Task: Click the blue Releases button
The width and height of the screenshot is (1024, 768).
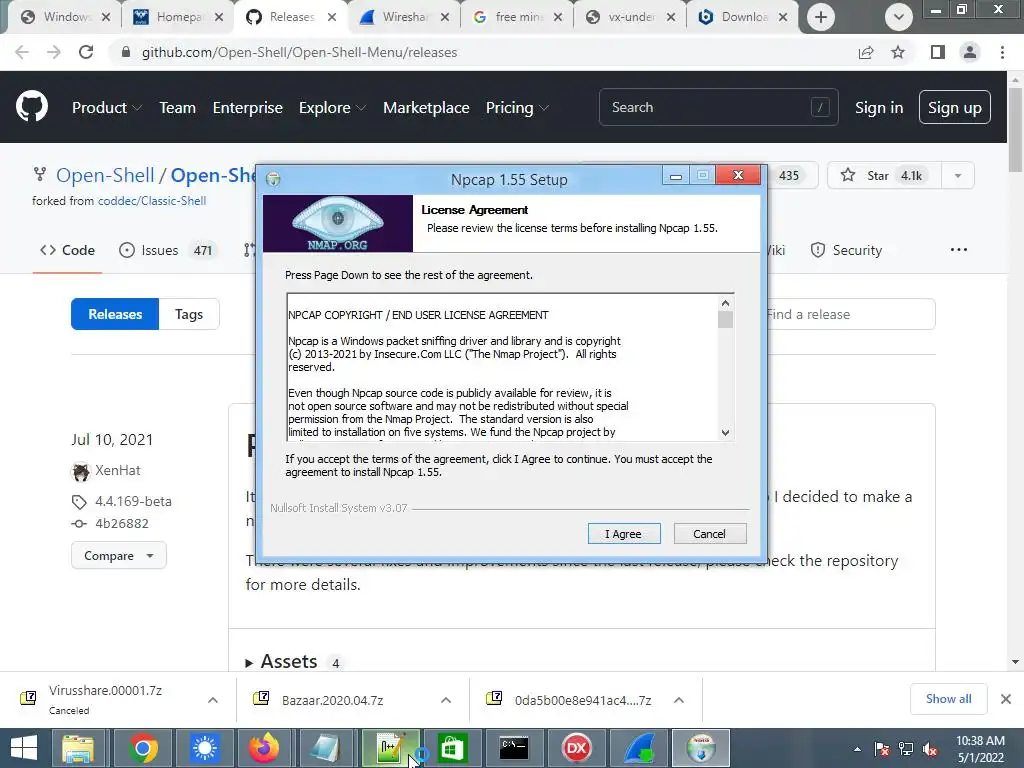Action: tap(115, 314)
